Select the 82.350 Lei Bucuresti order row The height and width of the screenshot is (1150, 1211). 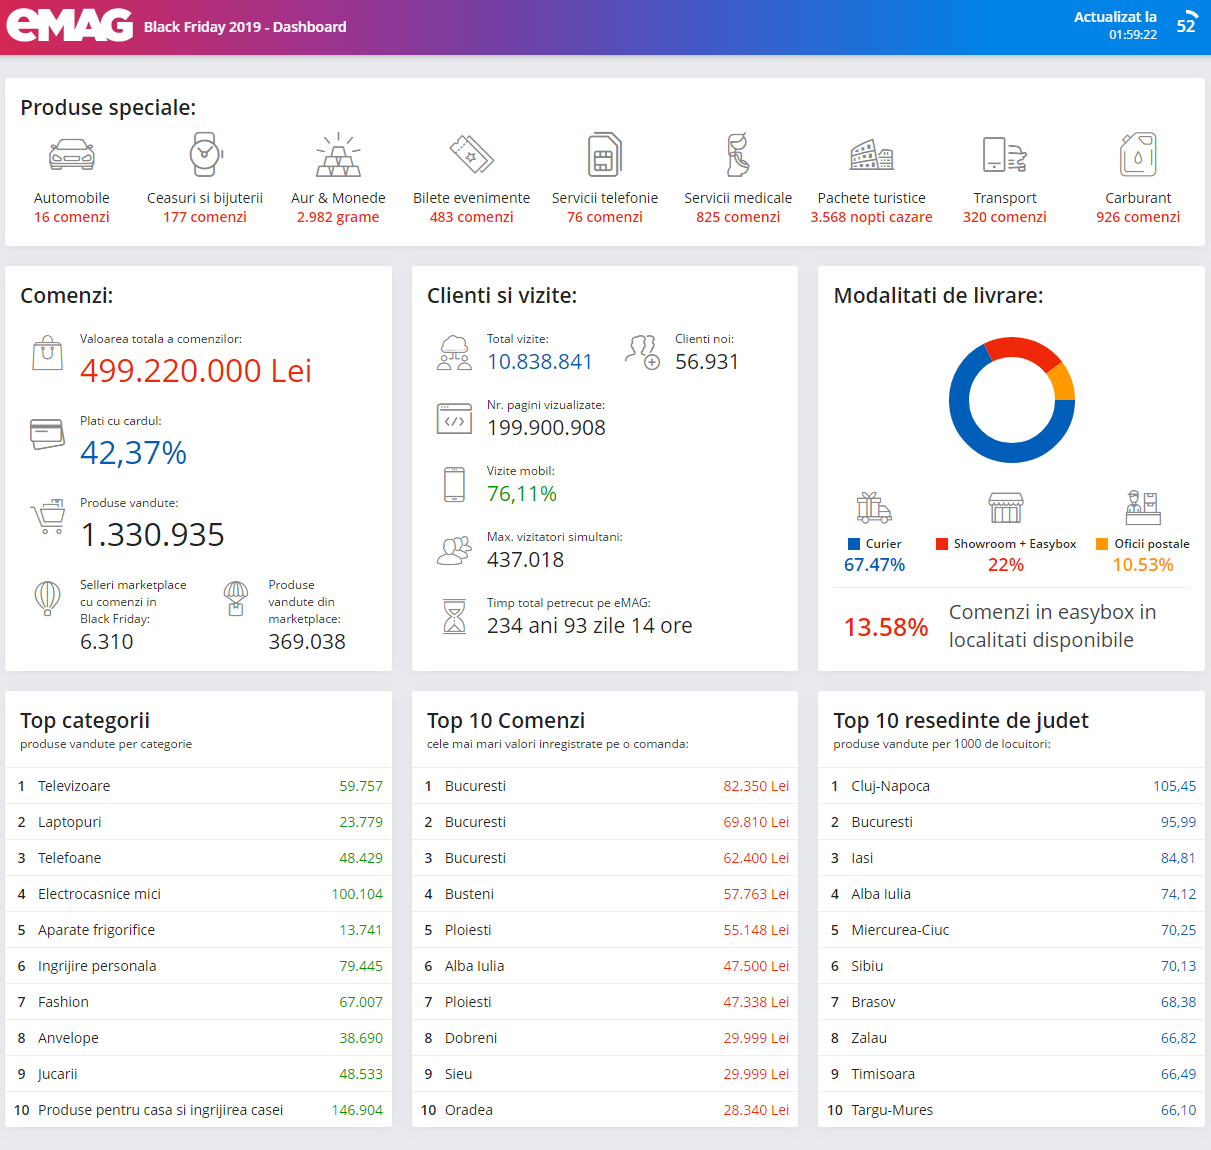(x=605, y=786)
